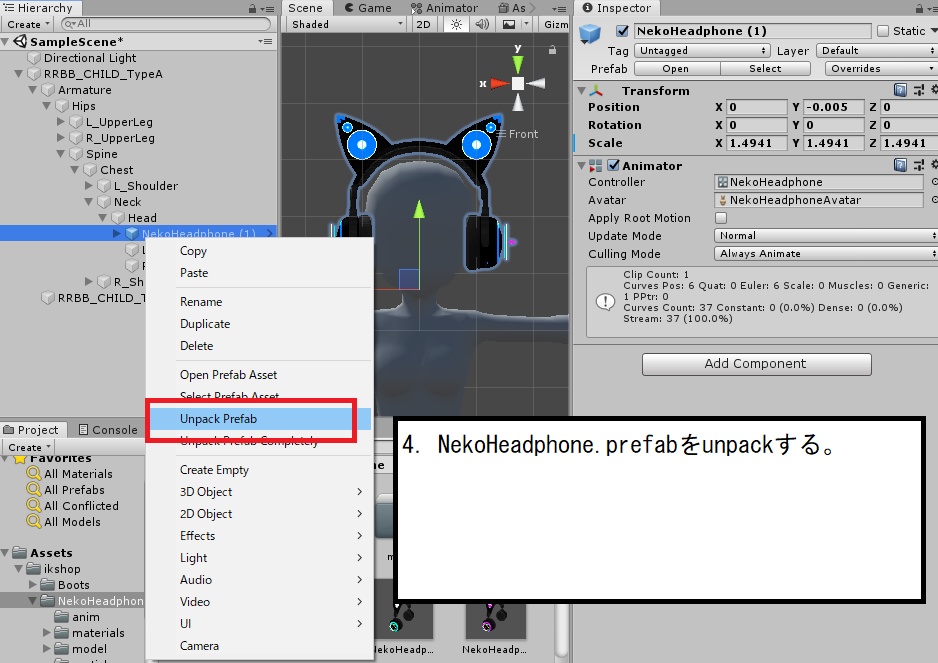The height and width of the screenshot is (663, 938).
Task: Open Culling Mode Always Animate dropdown
Action: pos(825,254)
